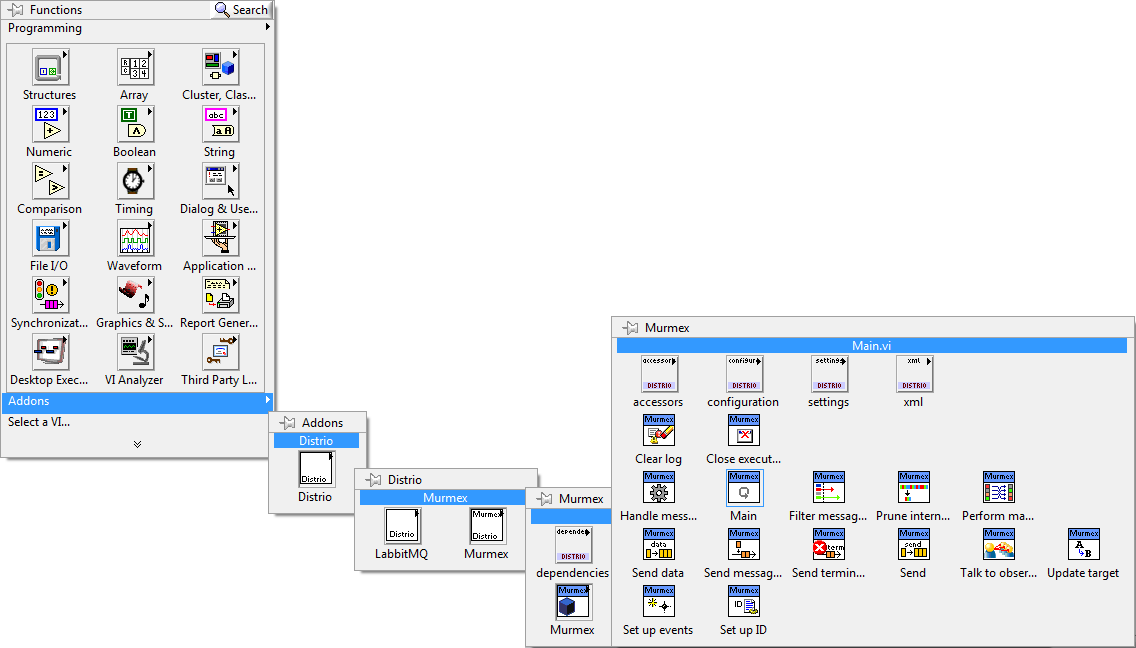Viewport: 1136px width, 648px height.
Task: Pin the small Murmex palette containing dependencies
Action: click(x=545, y=499)
